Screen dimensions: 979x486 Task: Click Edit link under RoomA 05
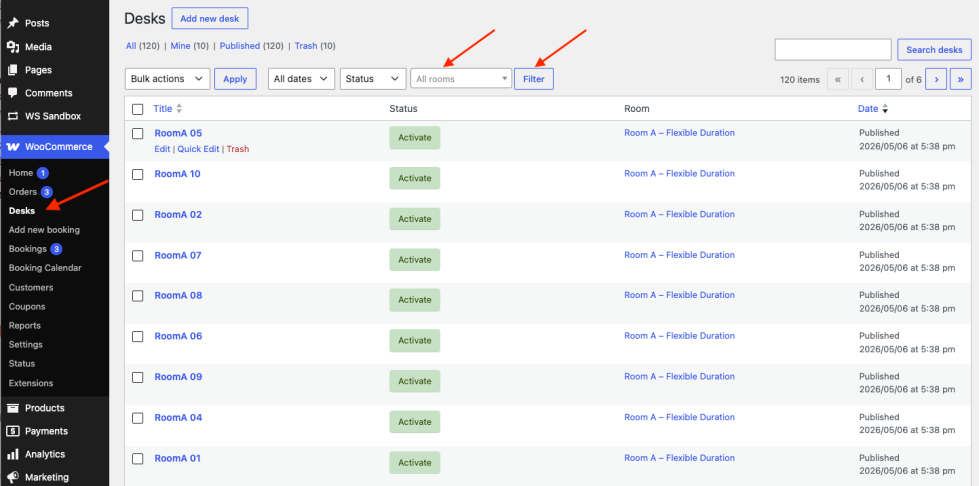[x=162, y=149]
